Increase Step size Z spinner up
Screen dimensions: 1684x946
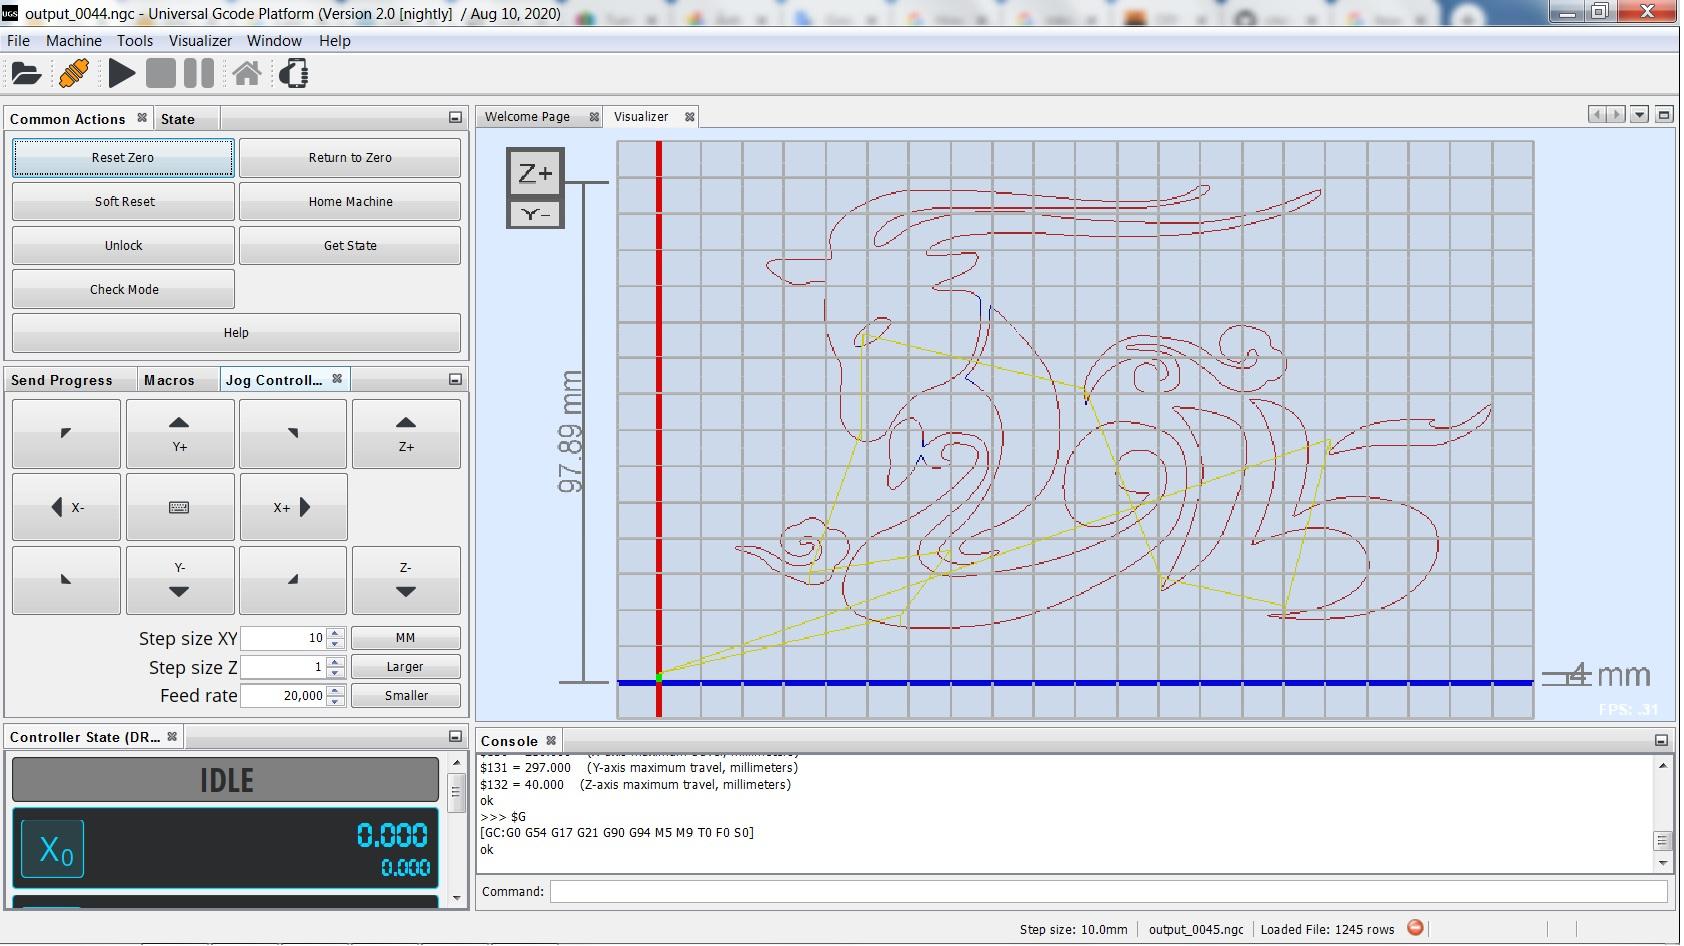336,662
